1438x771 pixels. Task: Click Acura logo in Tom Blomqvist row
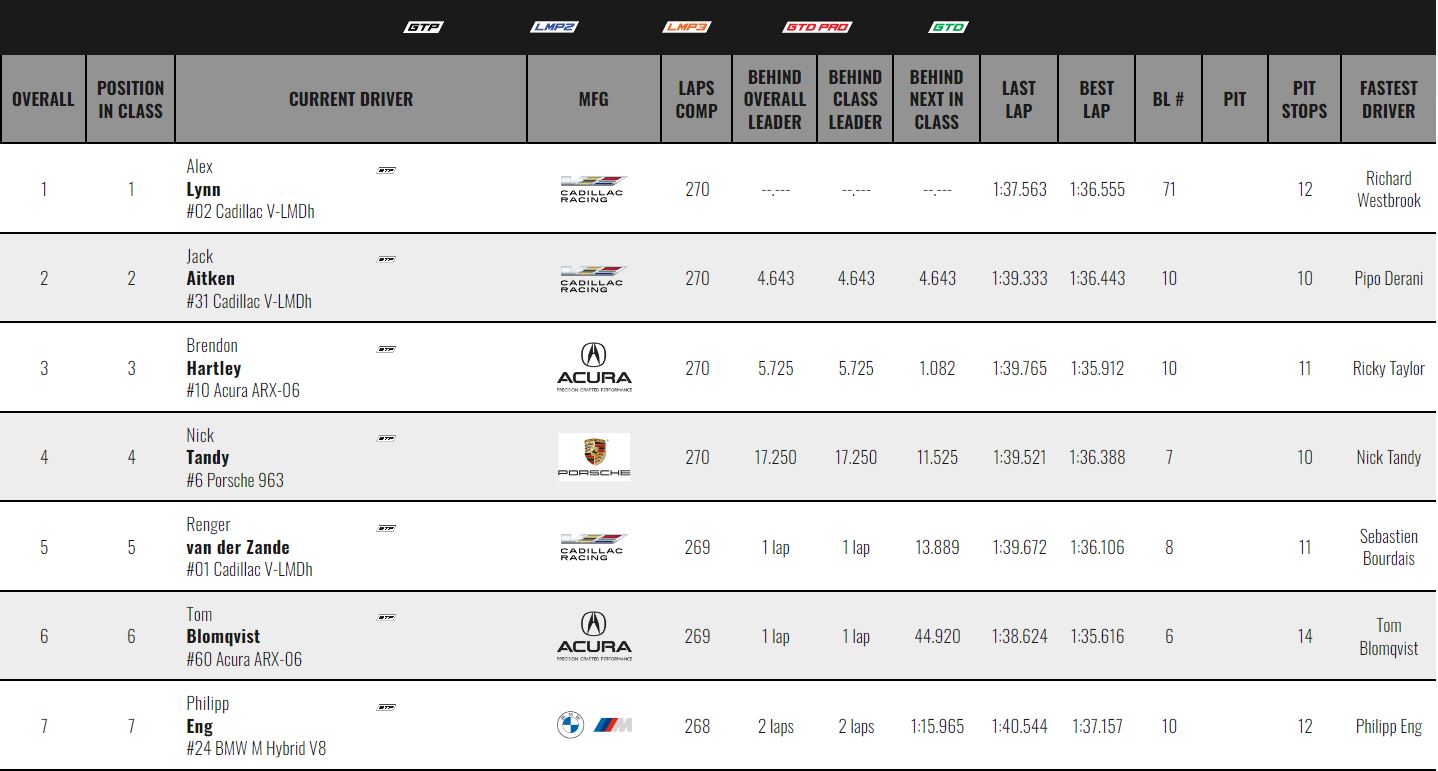pos(594,636)
